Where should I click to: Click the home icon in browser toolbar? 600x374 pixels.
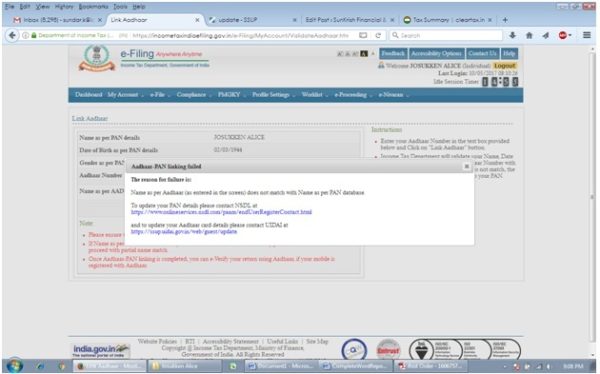(x=529, y=35)
